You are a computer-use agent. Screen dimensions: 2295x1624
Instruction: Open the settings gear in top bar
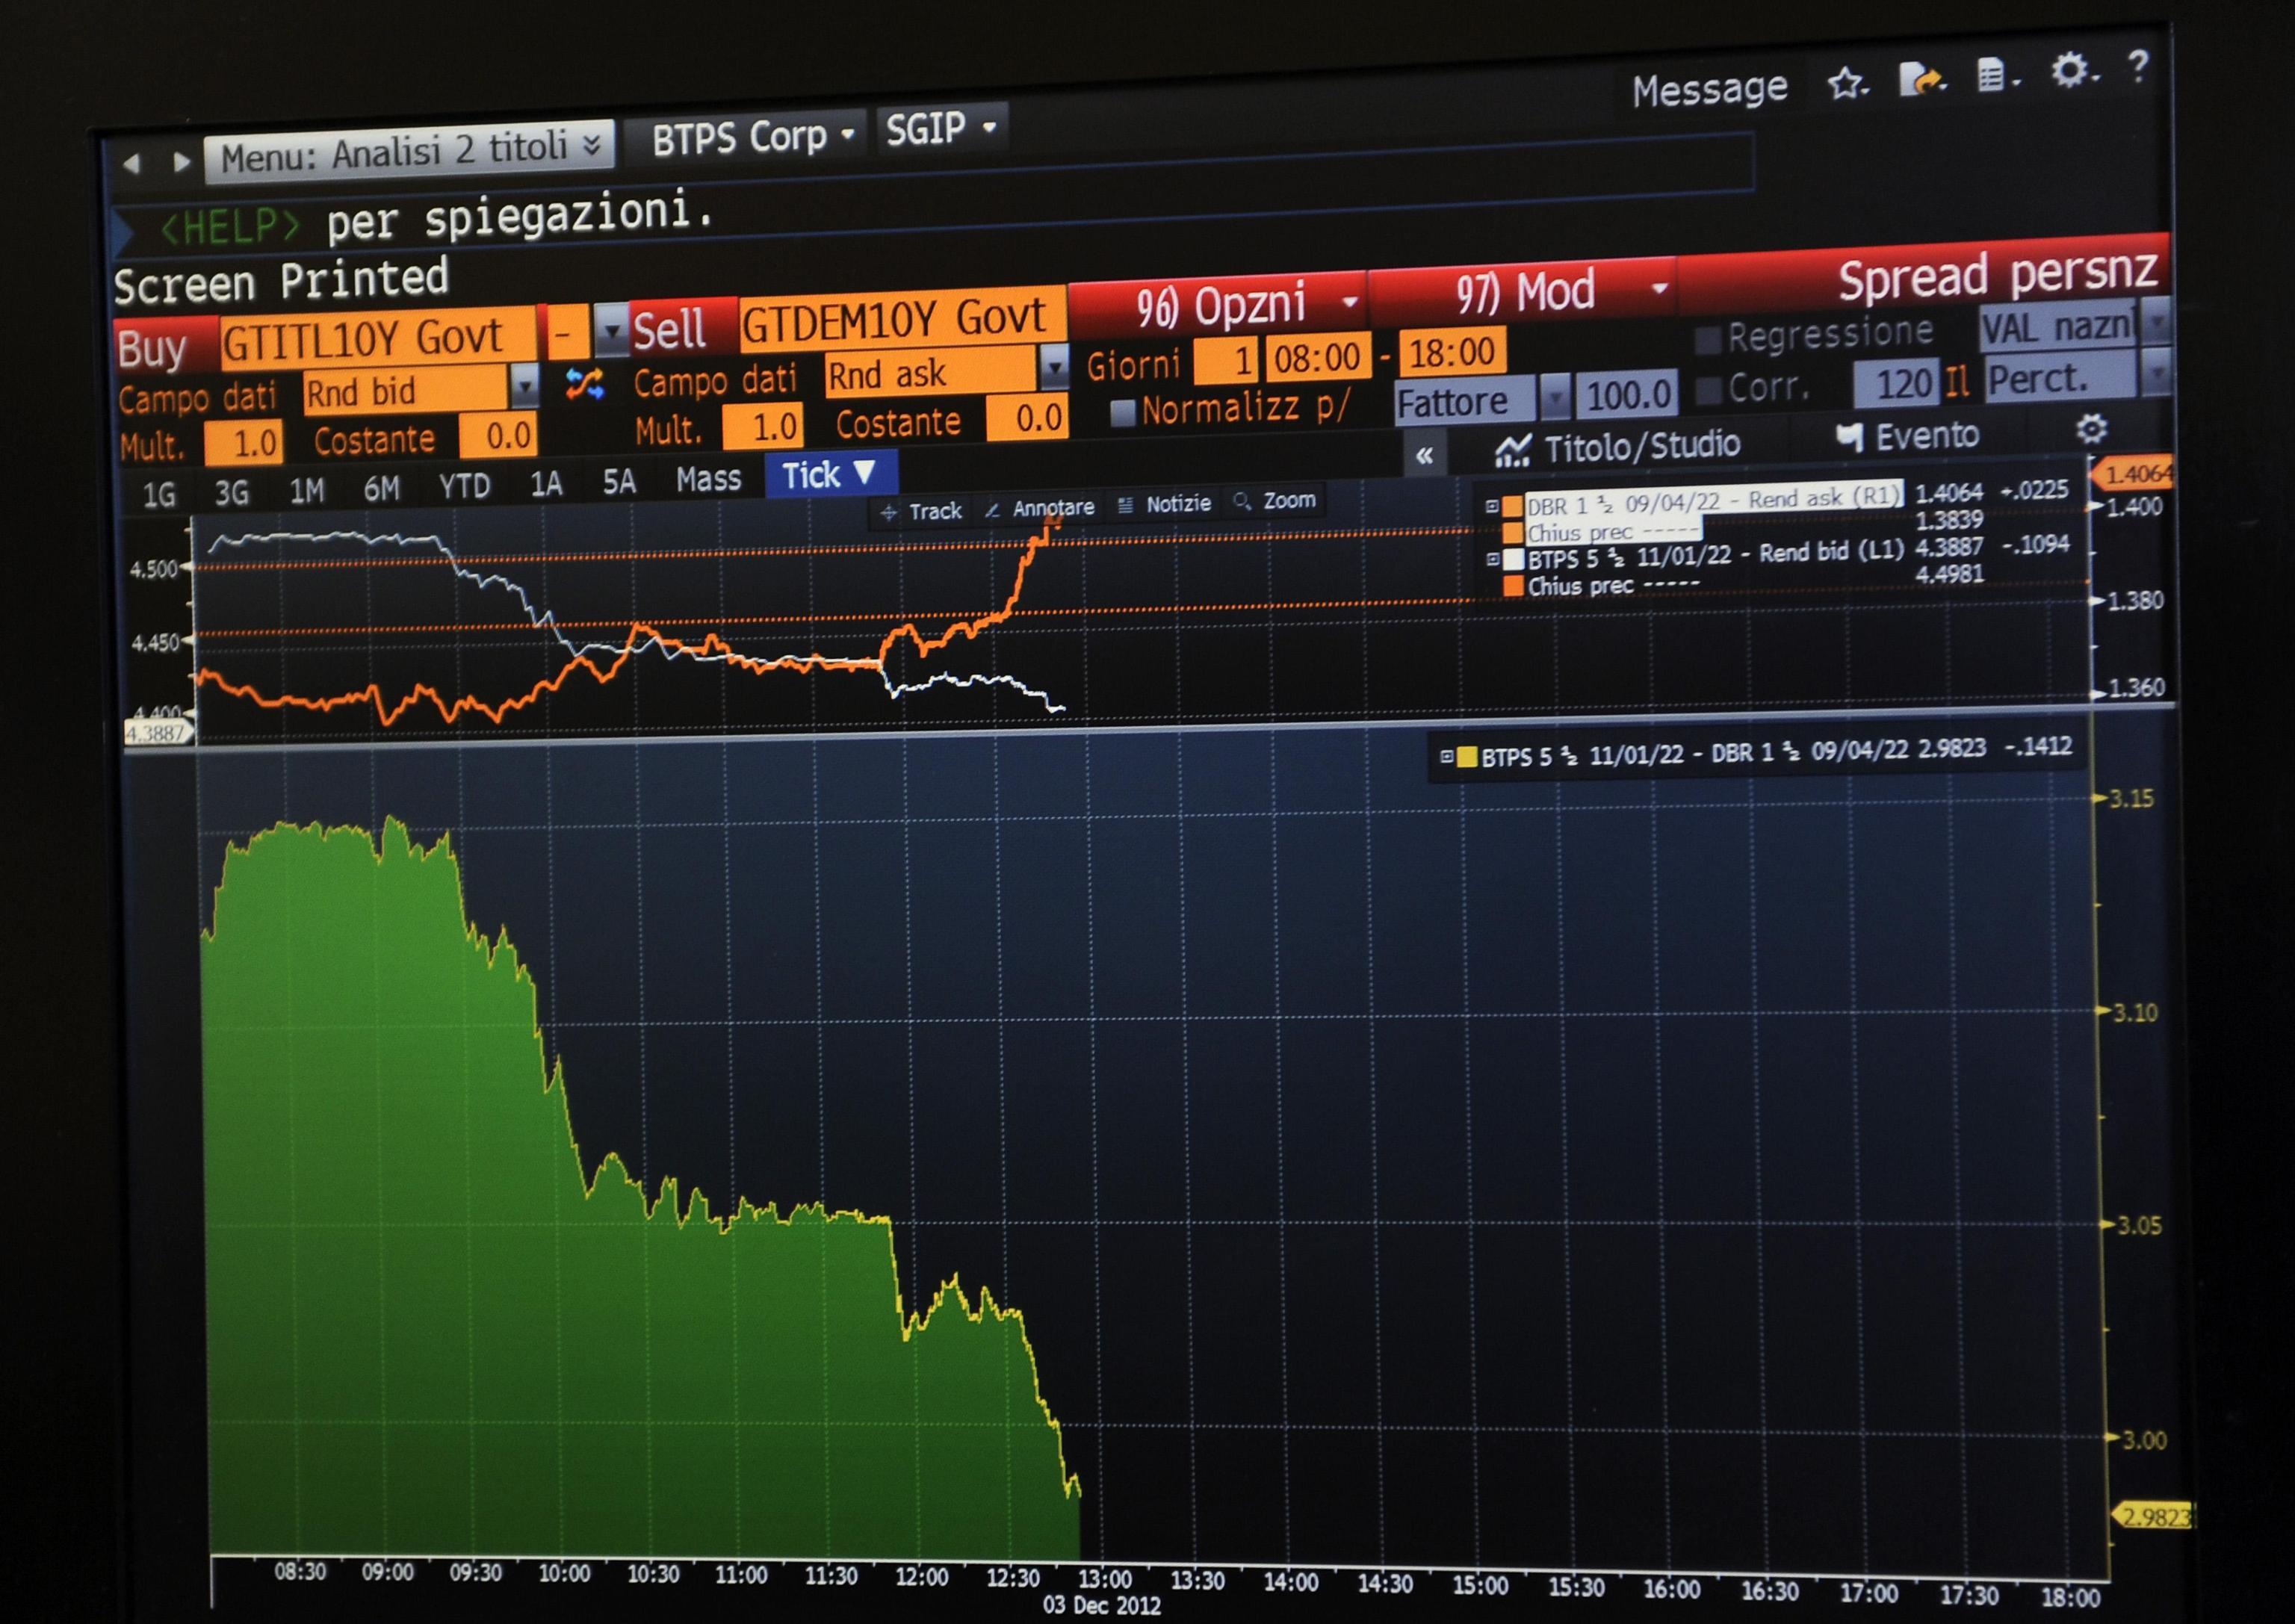point(2069,70)
